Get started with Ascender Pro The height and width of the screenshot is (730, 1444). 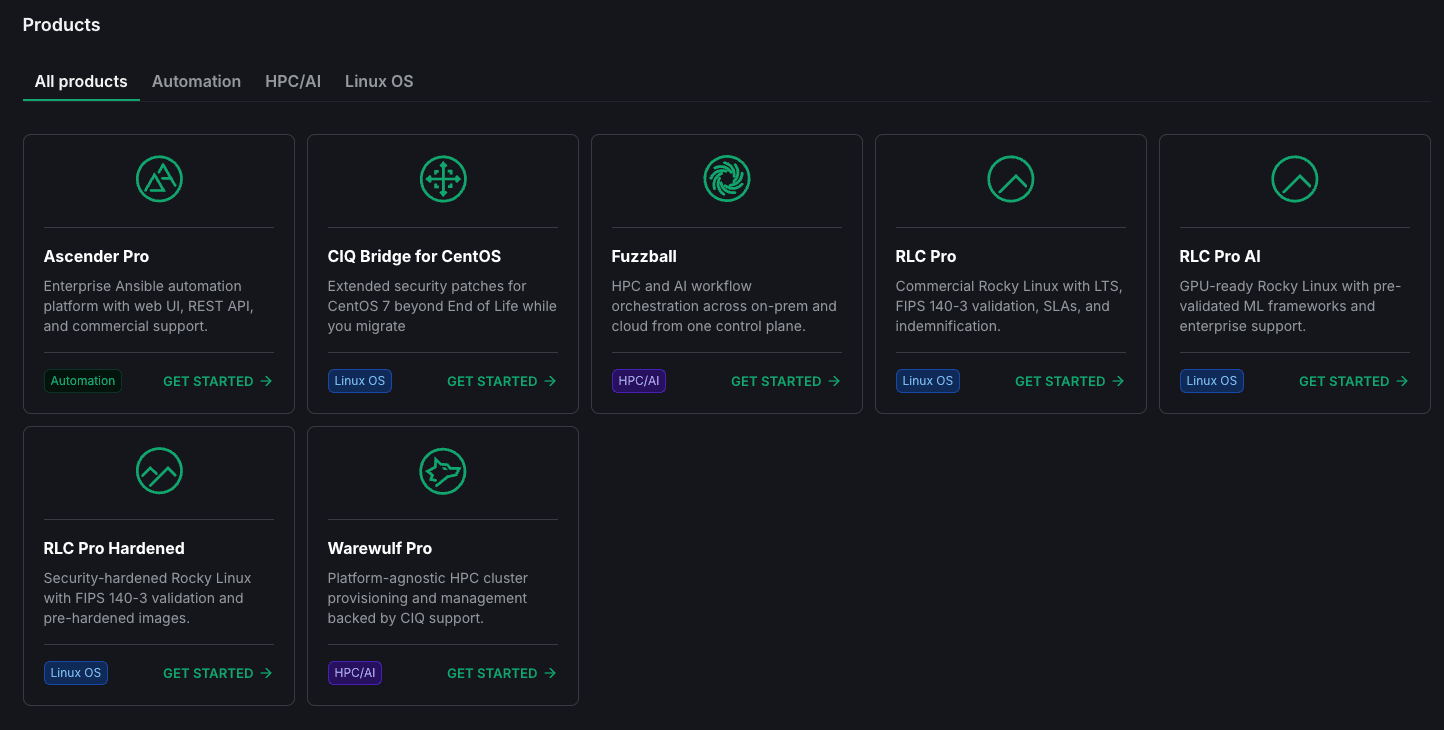click(x=218, y=381)
